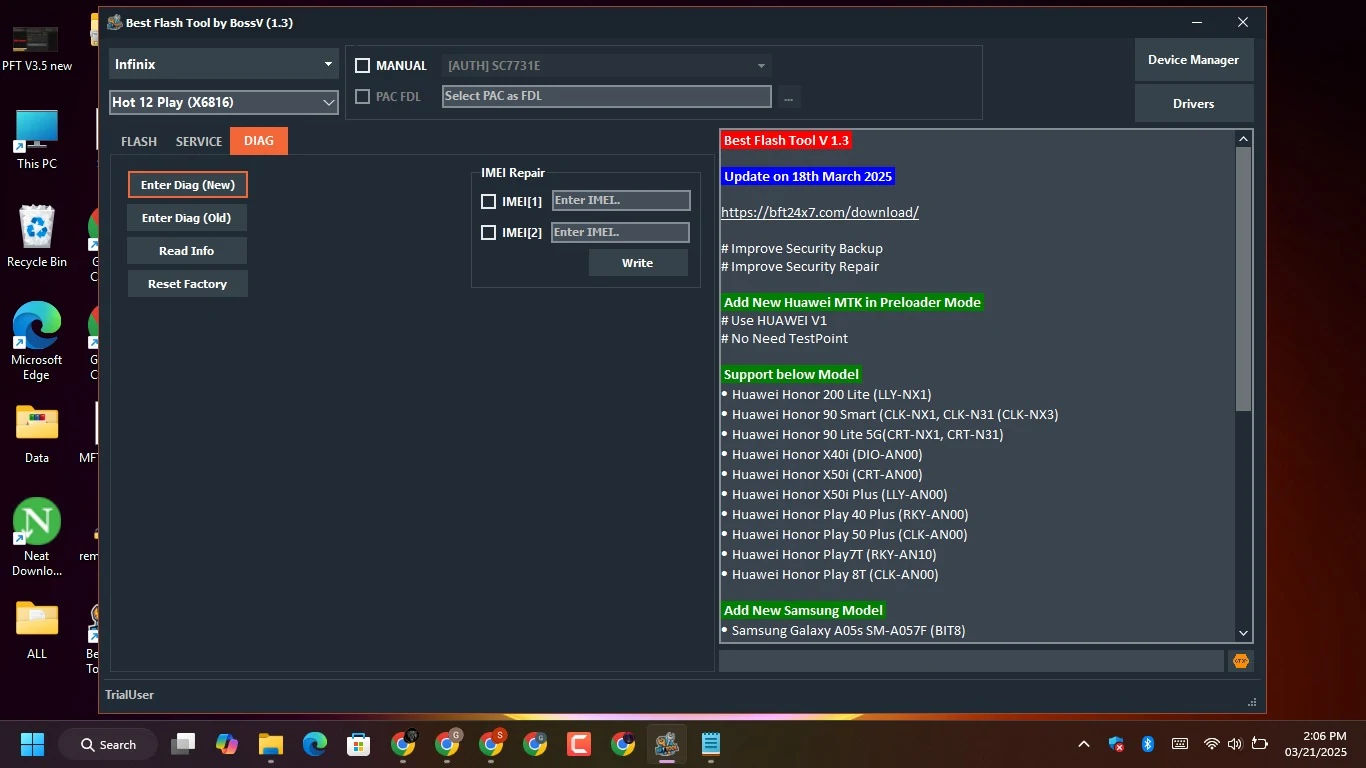Check the IMEI[2] checkbox
Viewport: 1366px width, 768px height.
click(488, 232)
